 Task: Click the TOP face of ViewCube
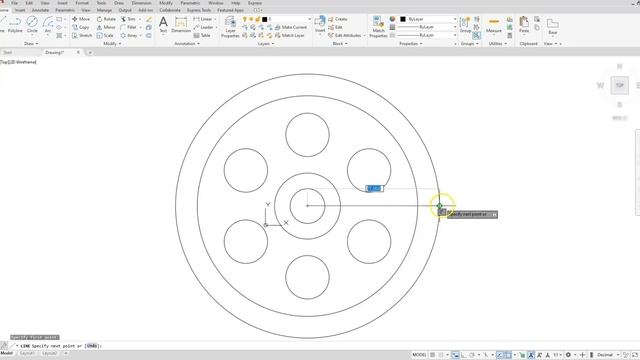pyautogui.click(x=620, y=85)
